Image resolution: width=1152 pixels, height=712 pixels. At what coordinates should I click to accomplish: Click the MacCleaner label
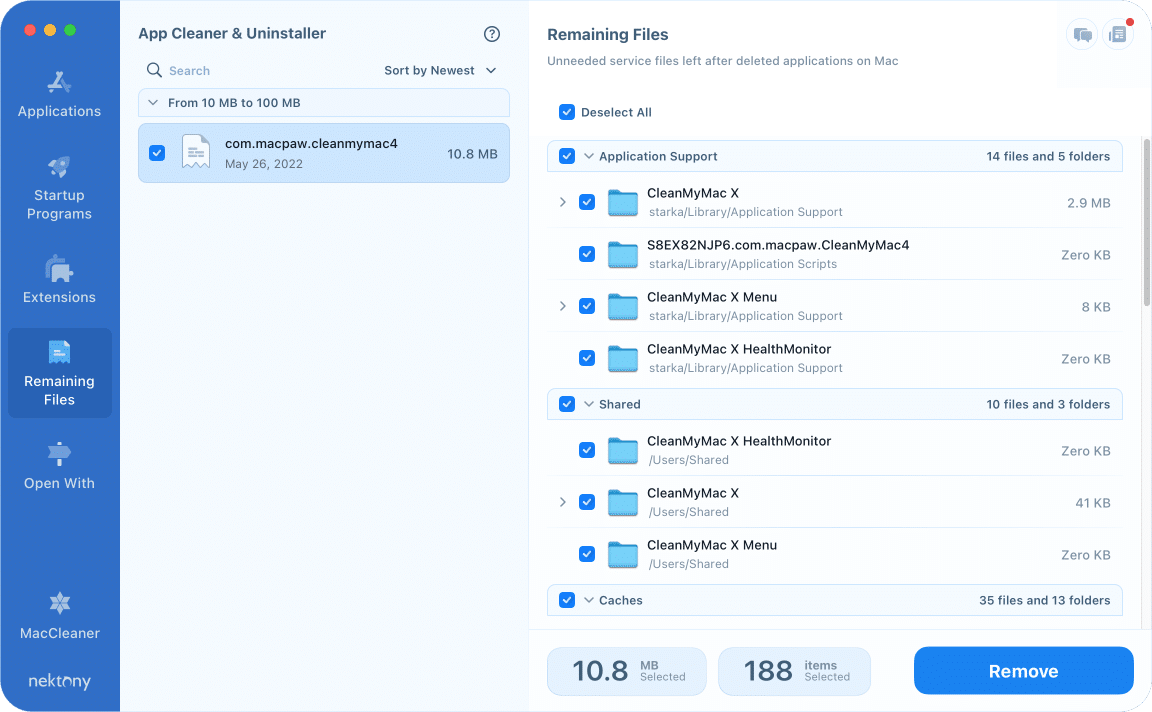[60, 633]
